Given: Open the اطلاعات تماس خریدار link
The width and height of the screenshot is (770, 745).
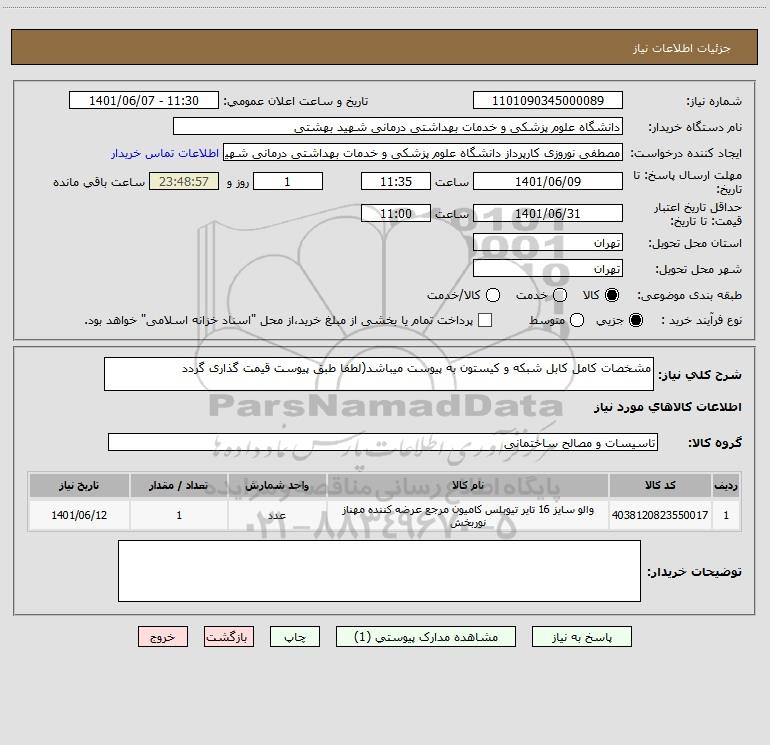Looking at the screenshot, I should coord(165,153).
